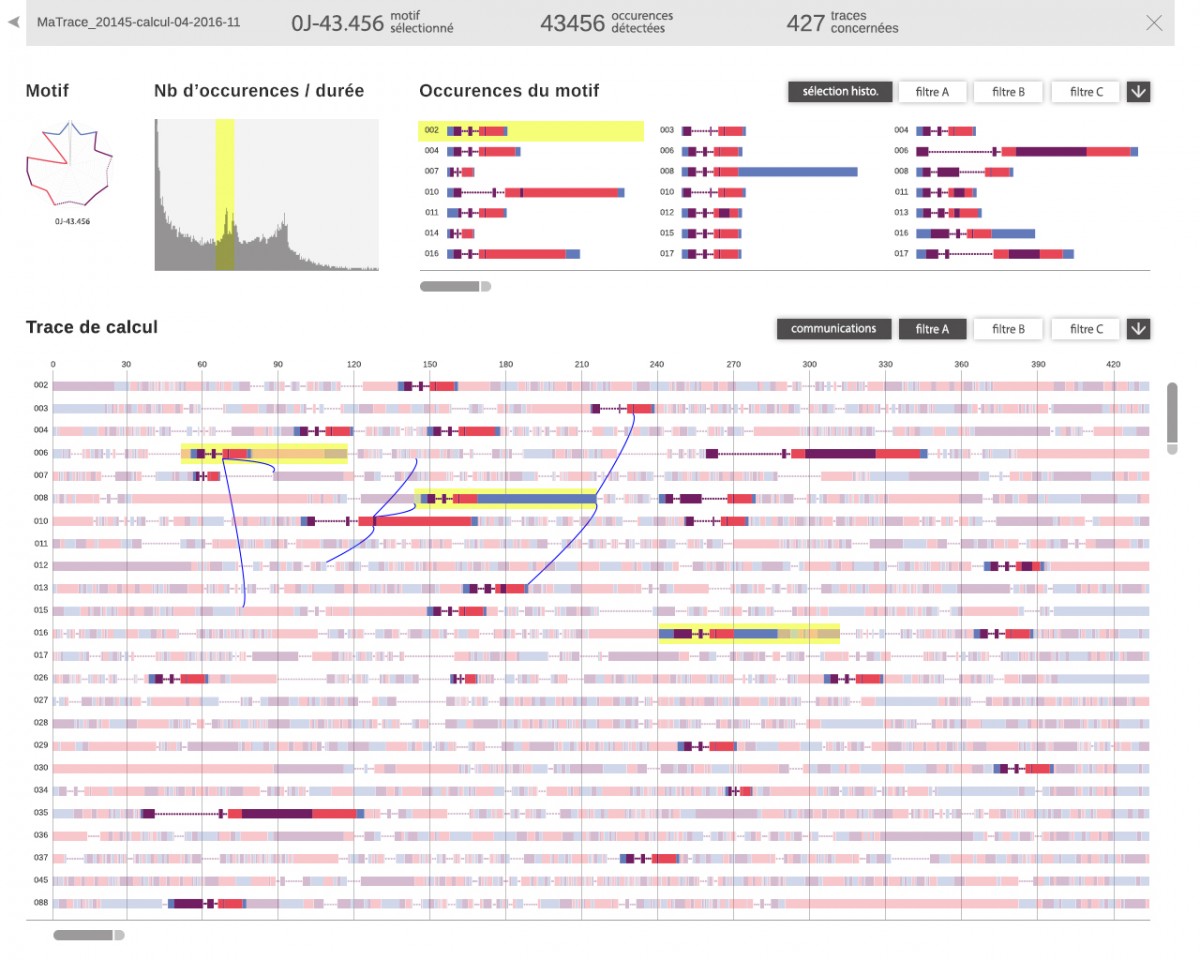Screen dimensions: 1200x960
Task: Toggle the sélection histo. filter
Action: point(839,92)
